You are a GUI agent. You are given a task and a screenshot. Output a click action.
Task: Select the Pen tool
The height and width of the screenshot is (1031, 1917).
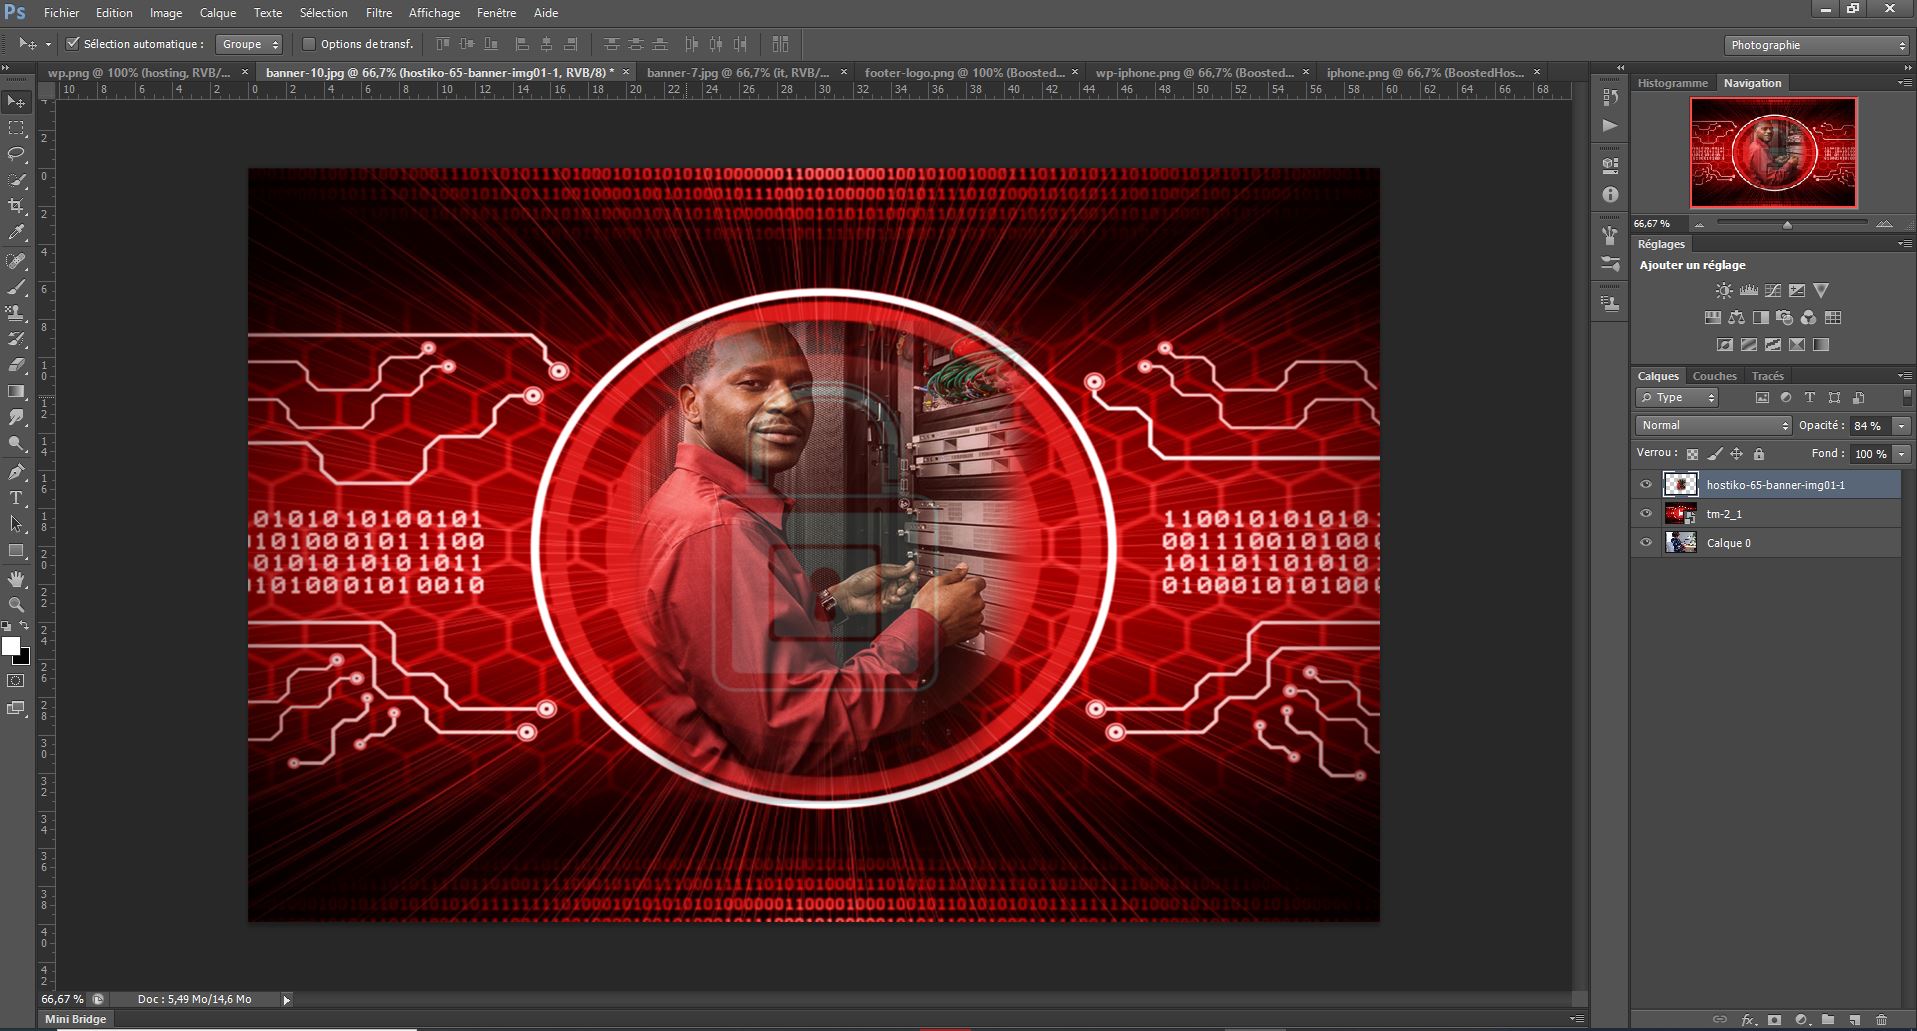click(x=16, y=472)
